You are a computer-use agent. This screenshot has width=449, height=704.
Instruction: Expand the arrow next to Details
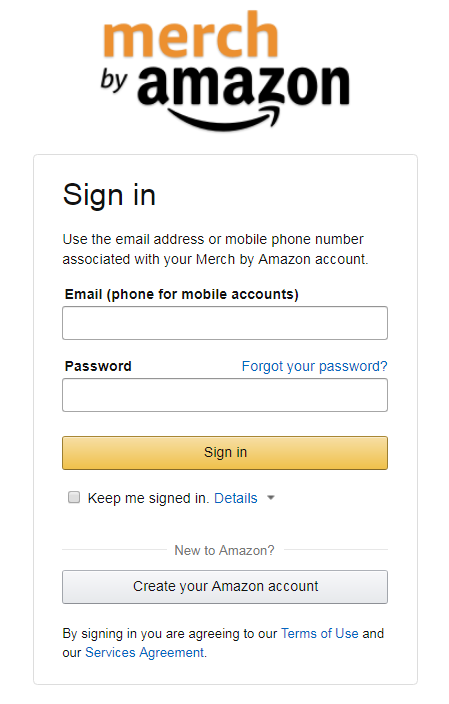click(271, 497)
